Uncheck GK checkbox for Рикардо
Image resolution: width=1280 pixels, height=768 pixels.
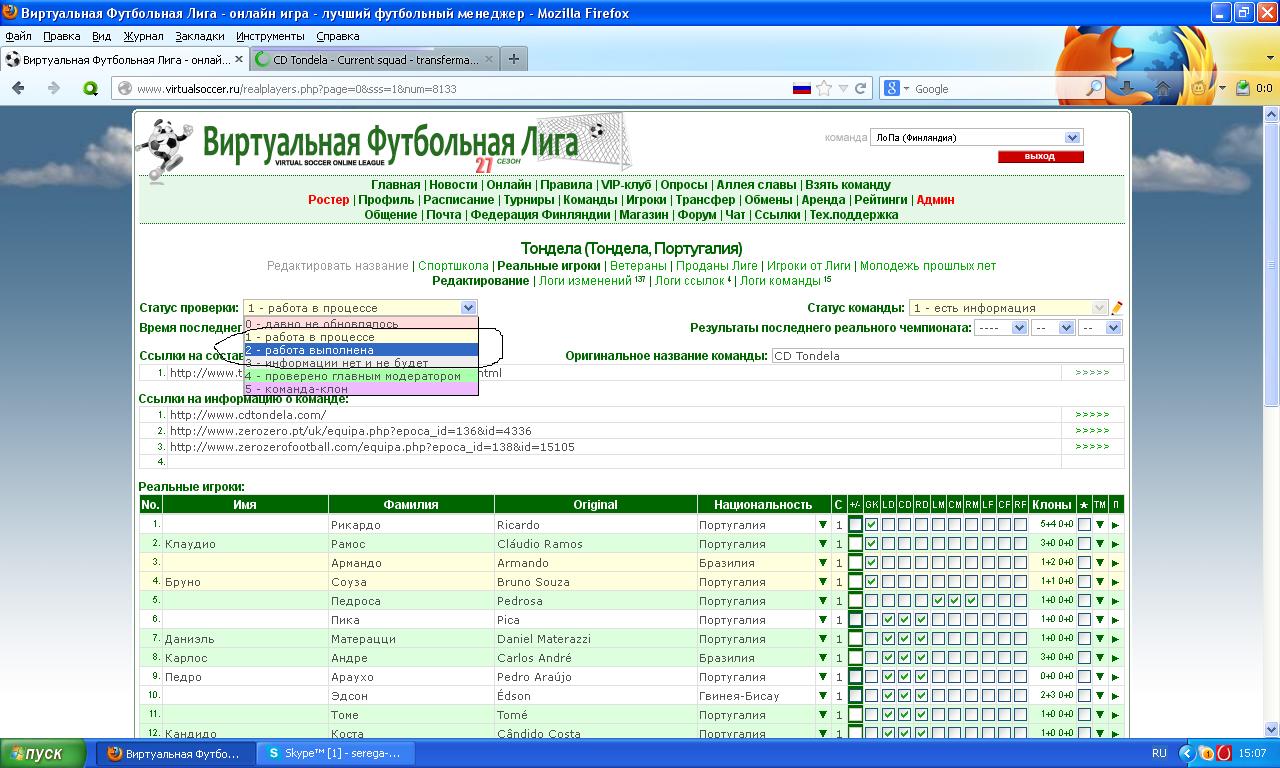[871, 525]
